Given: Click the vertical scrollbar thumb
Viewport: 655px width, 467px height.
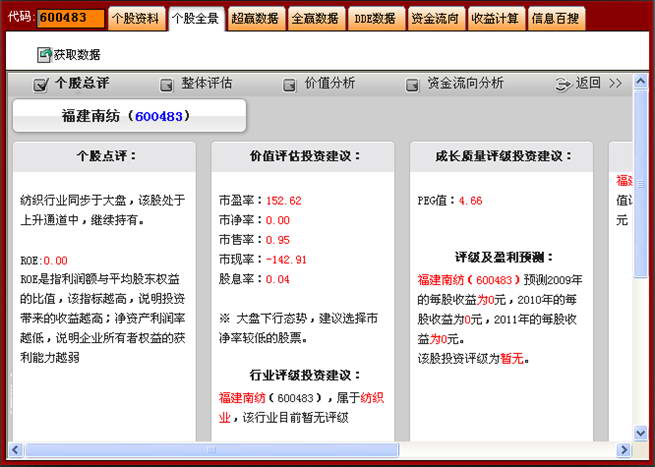Looking at the screenshot, I should pos(640,183).
